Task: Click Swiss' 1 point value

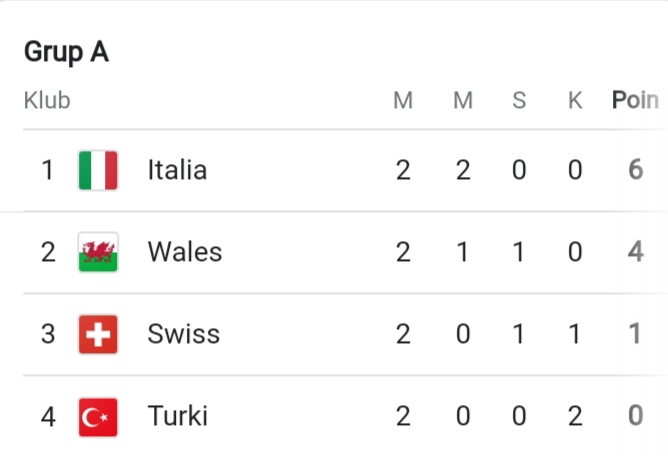Action: point(635,334)
